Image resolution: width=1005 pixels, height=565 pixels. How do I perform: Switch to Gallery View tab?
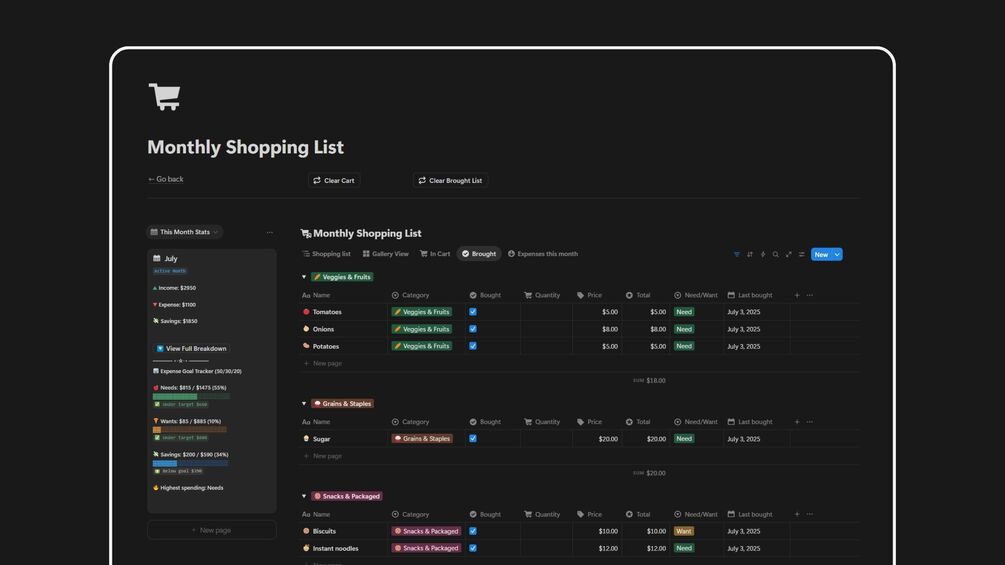pyautogui.click(x=386, y=254)
